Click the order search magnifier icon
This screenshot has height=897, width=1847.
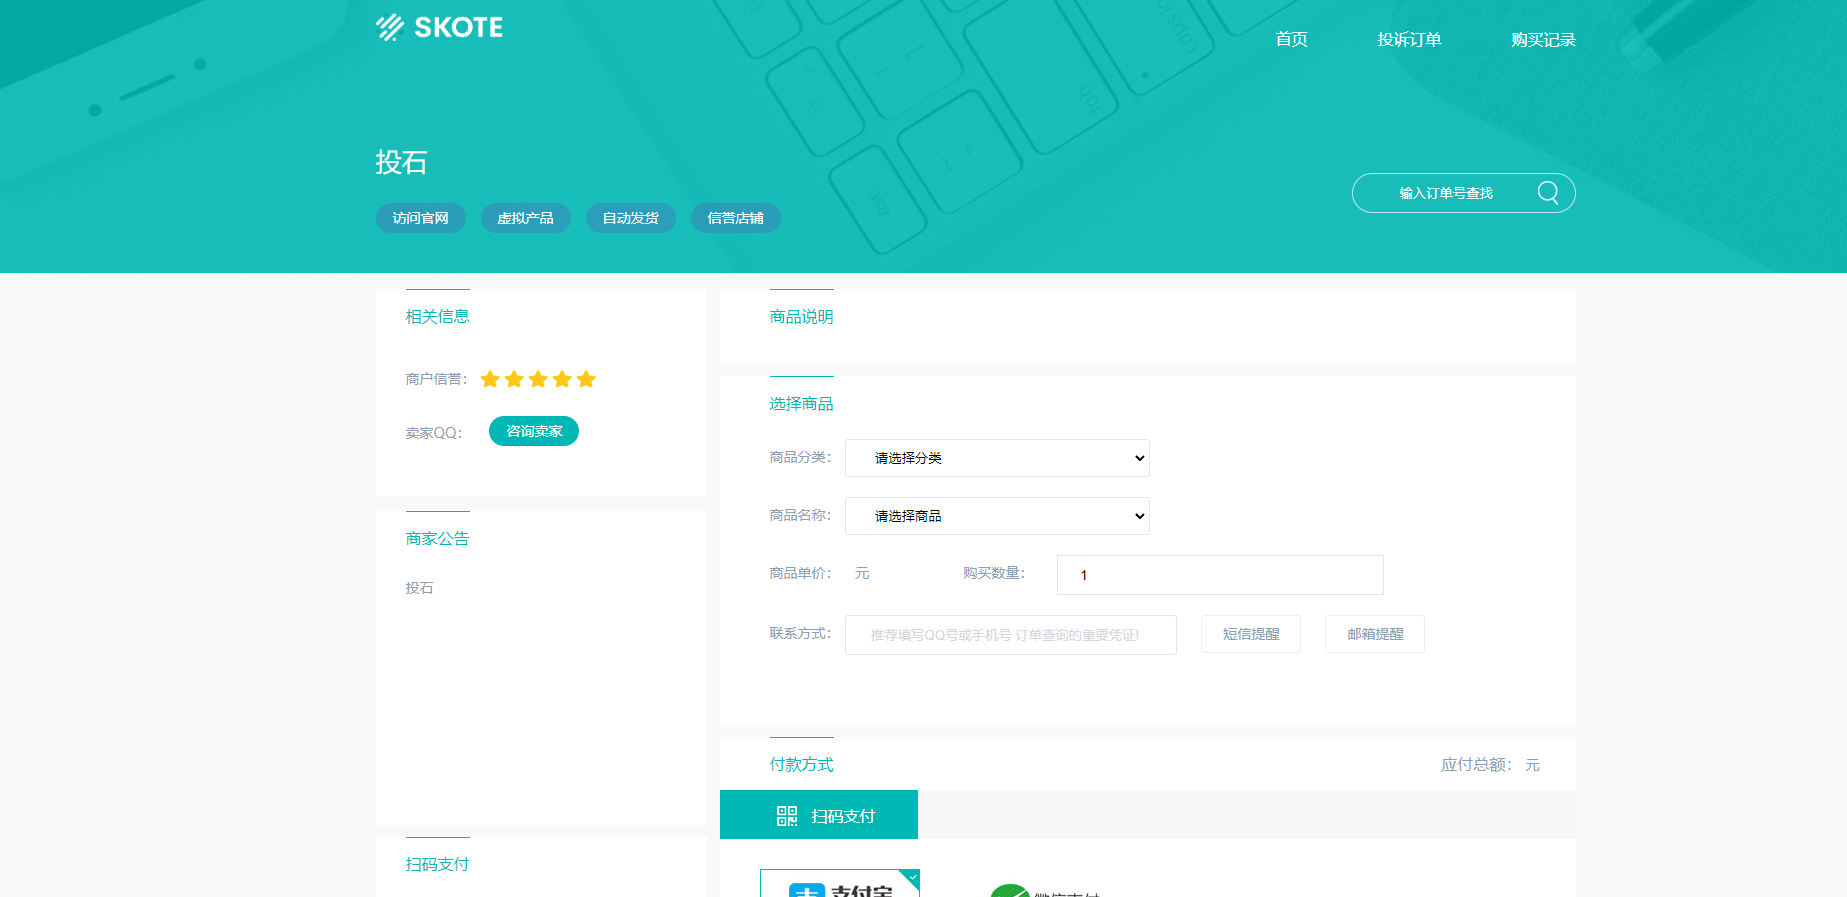[x=1547, y=193]
